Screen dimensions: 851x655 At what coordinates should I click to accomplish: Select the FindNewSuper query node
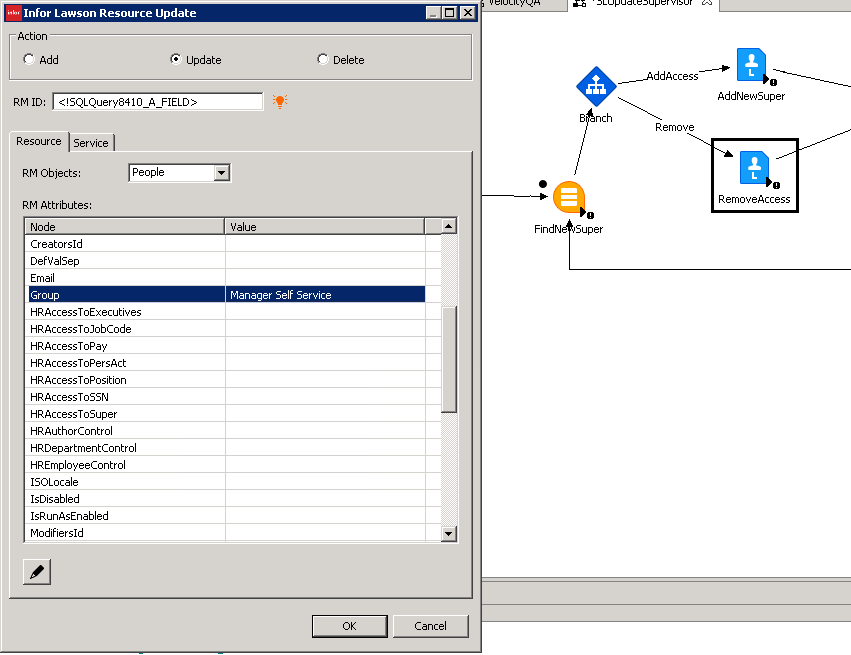569,197
